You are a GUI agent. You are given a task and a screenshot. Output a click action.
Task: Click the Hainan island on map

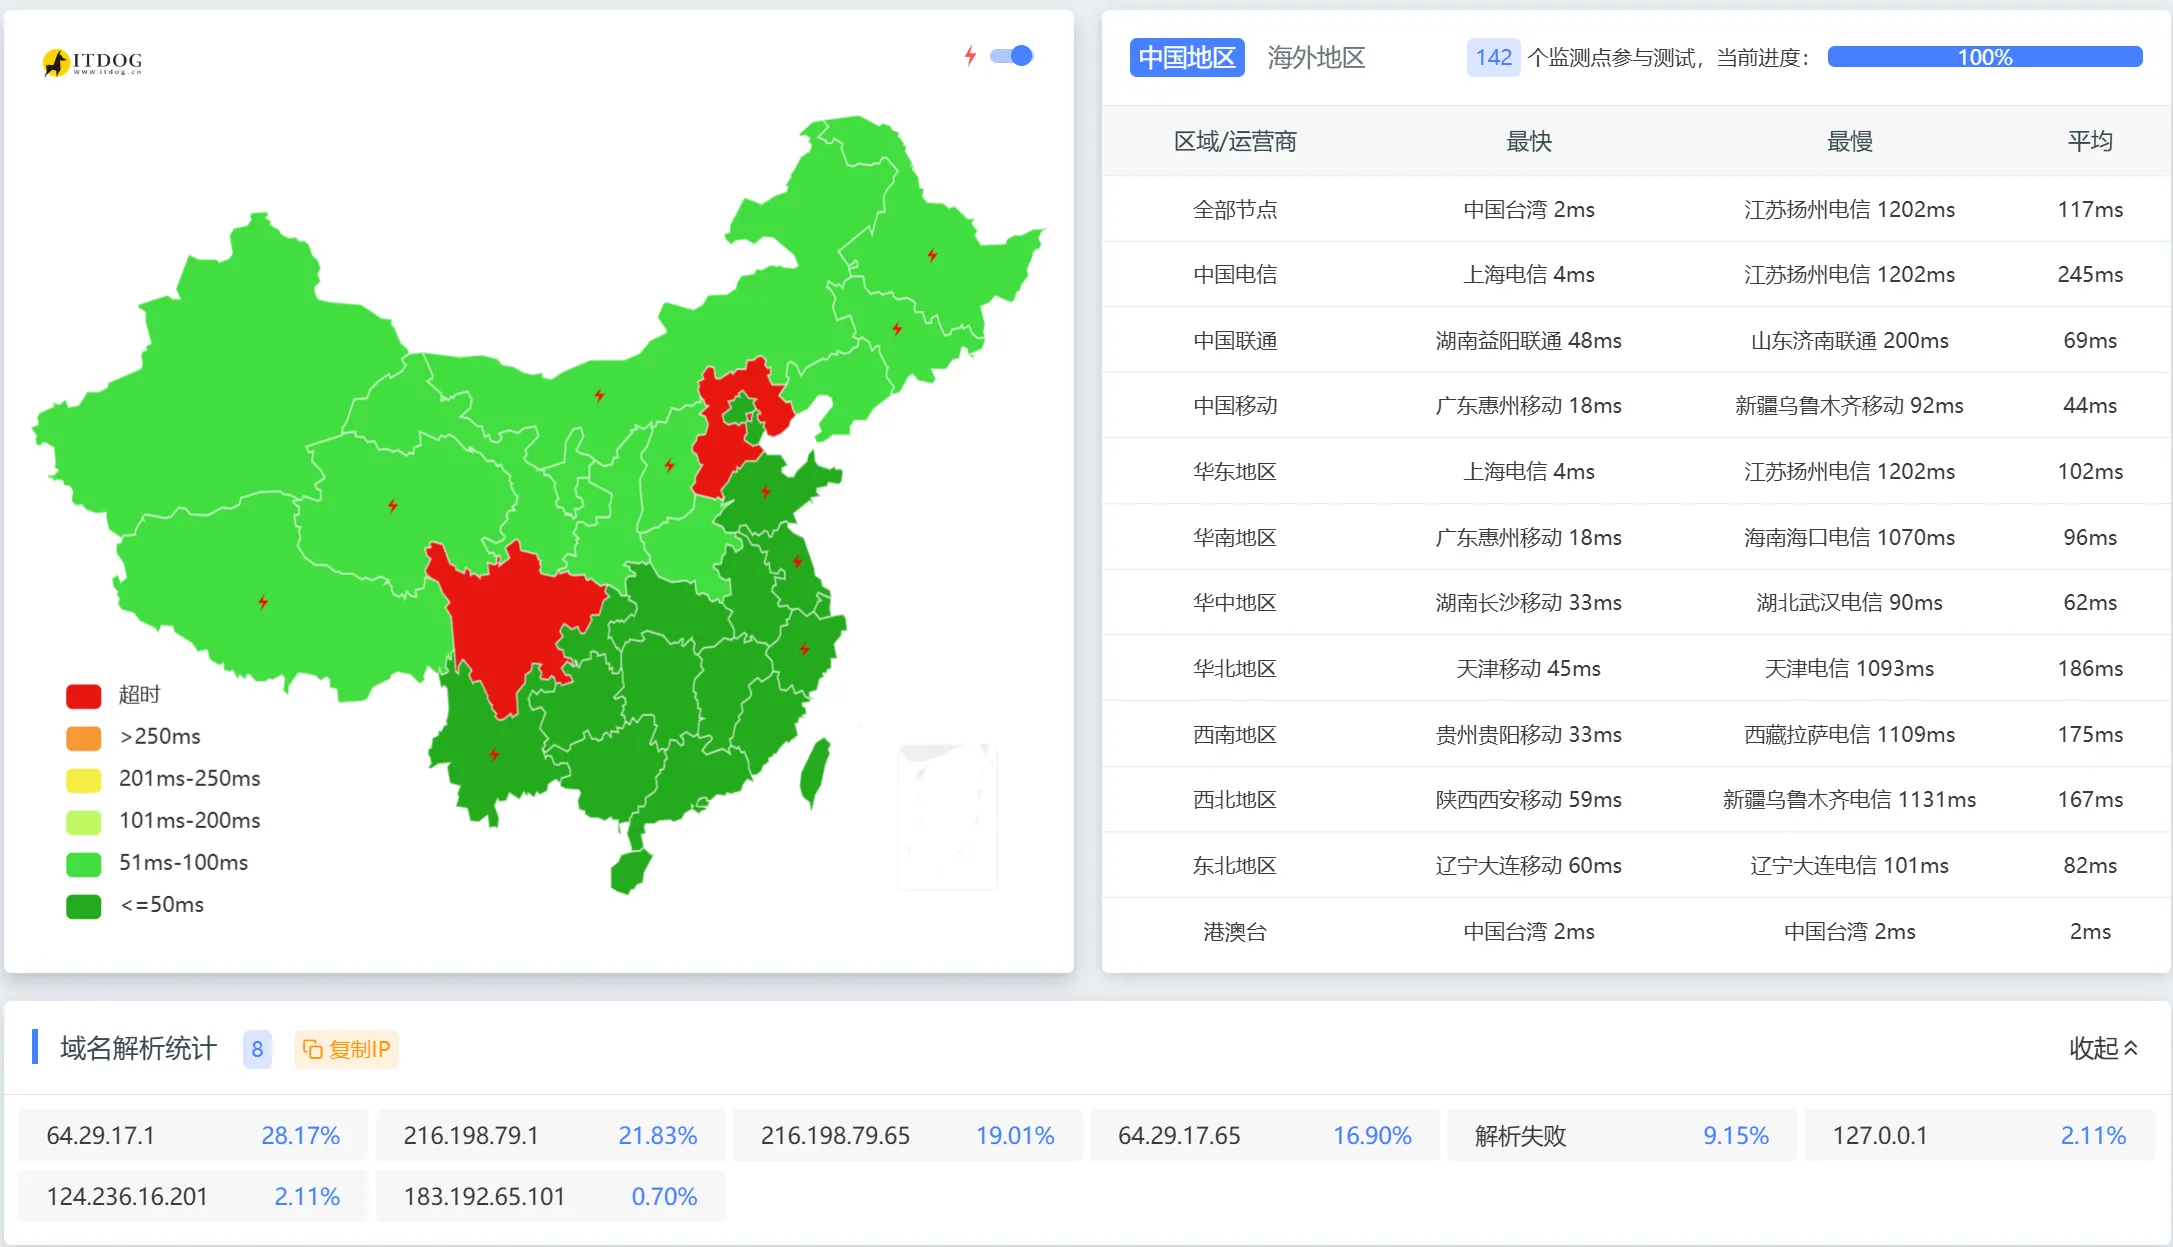click(x=630, y=870)
